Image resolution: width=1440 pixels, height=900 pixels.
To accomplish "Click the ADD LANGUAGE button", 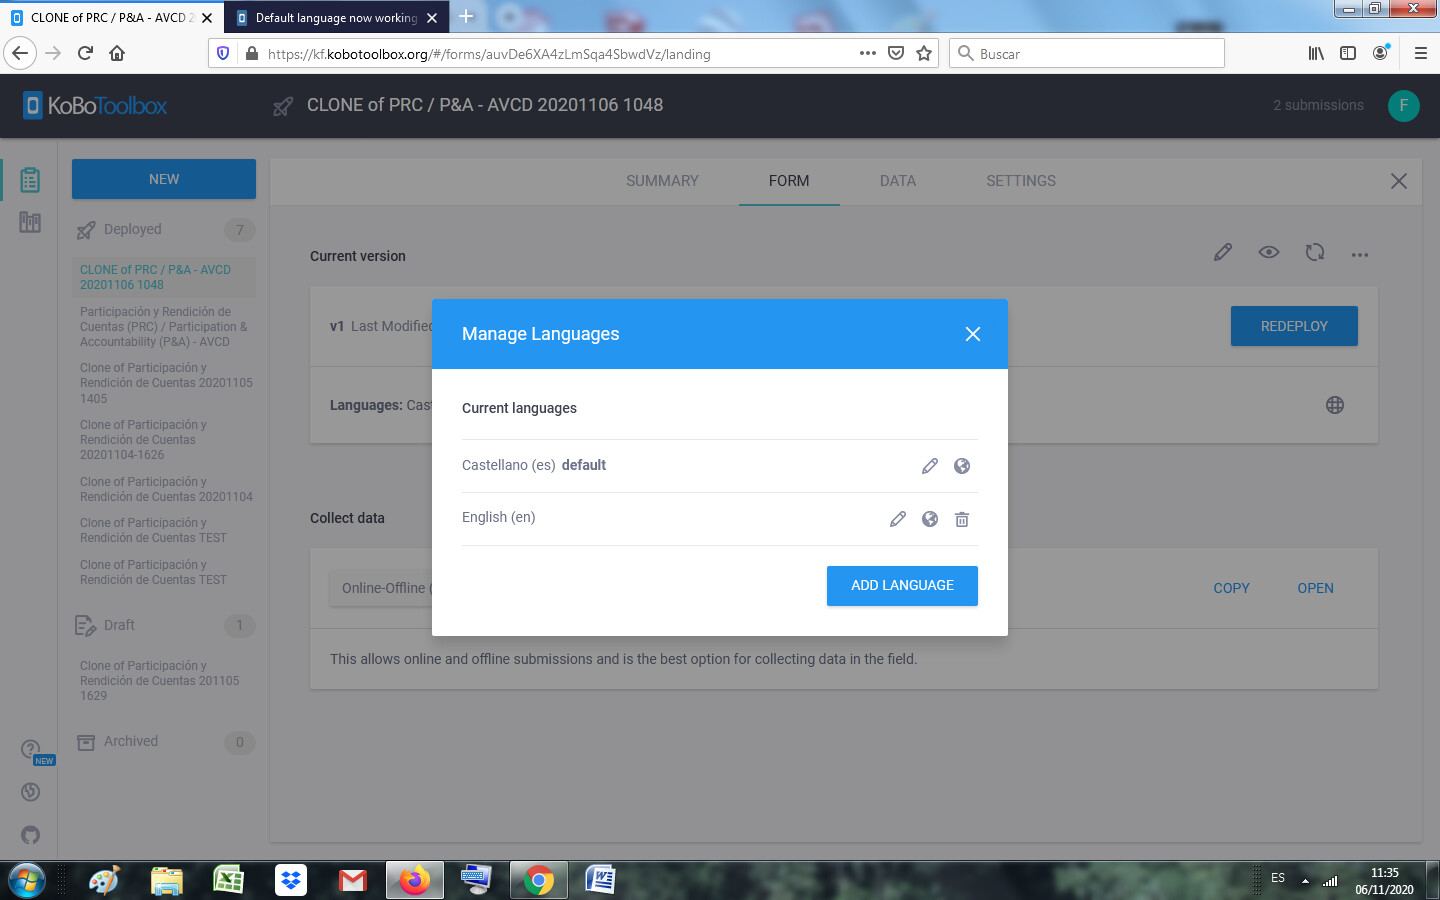I will point(902,586).
